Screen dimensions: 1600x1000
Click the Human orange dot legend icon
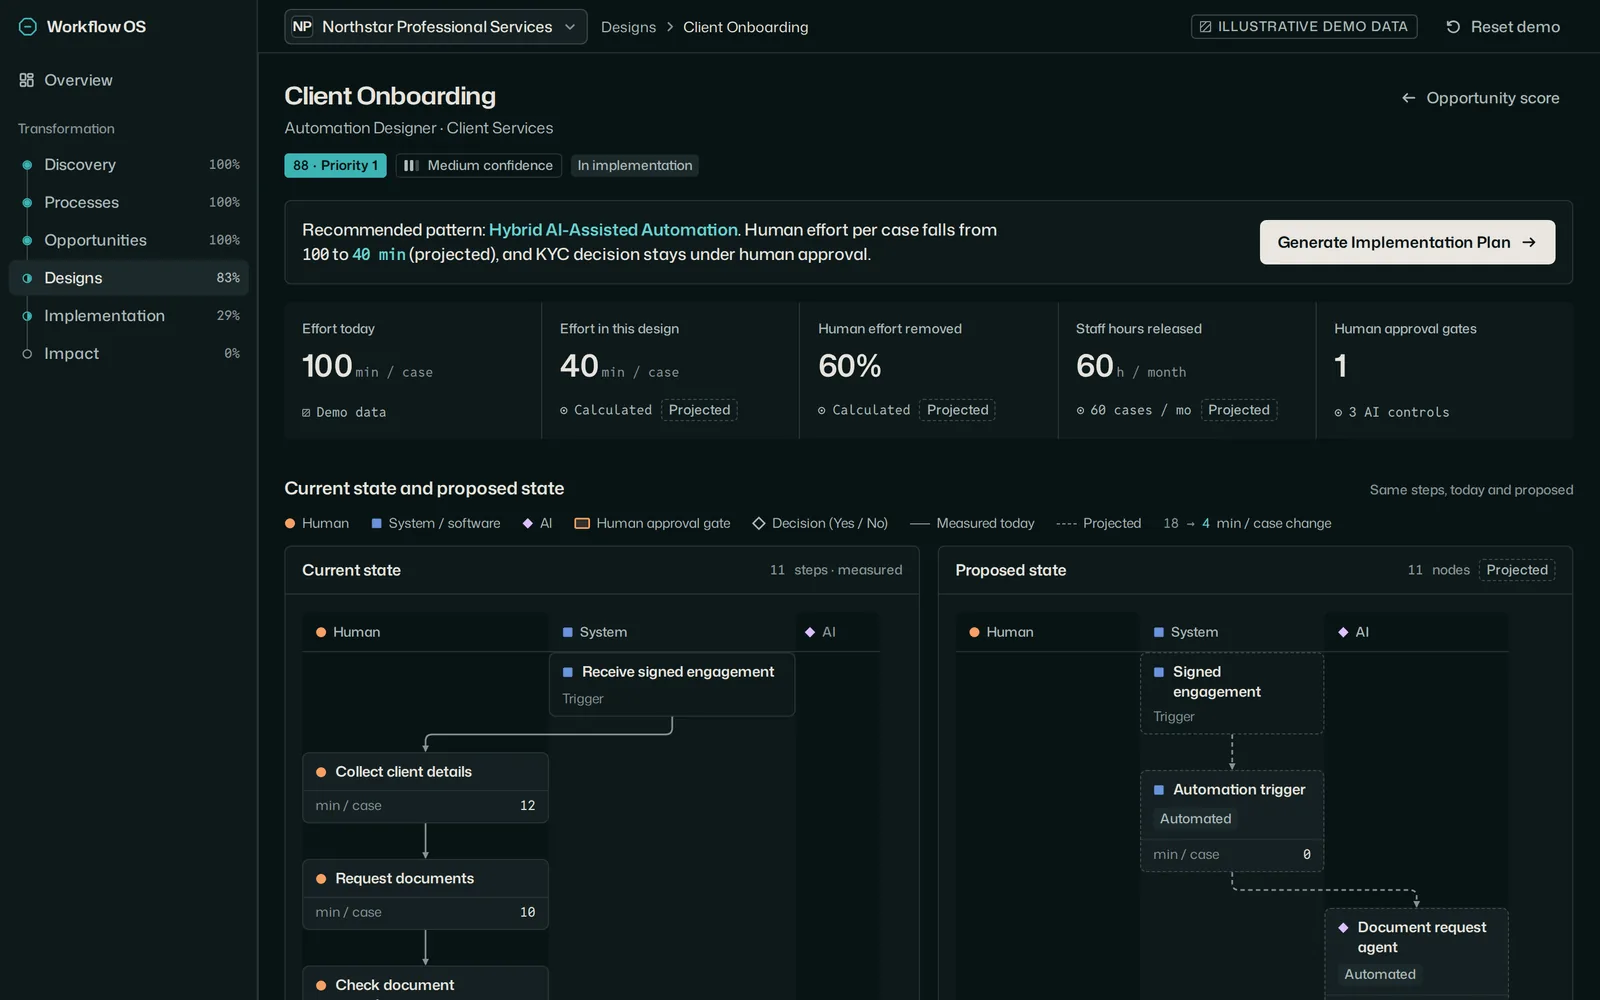point(290,523)
